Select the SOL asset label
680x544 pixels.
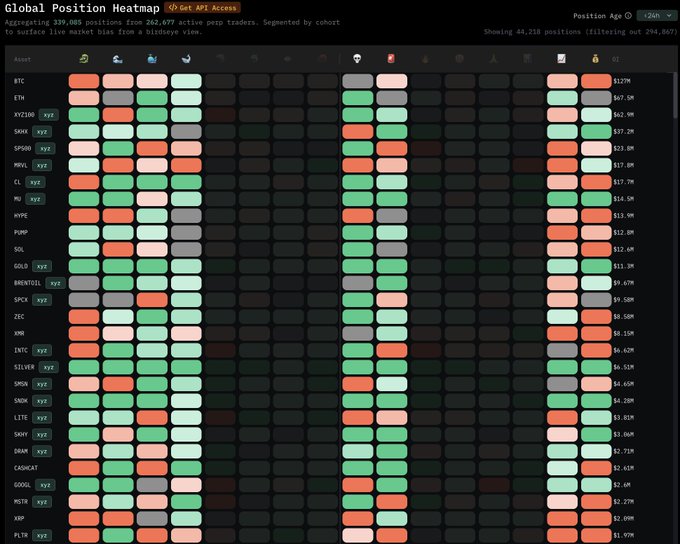pos(19,249)
